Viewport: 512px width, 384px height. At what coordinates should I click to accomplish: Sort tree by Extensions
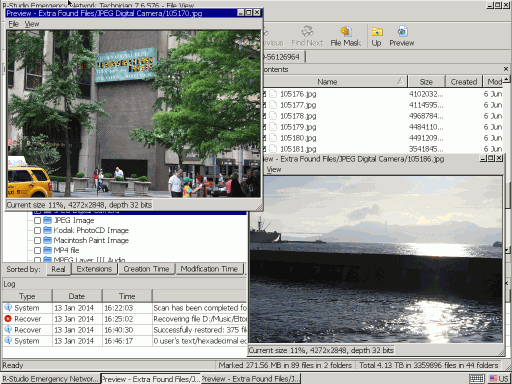pyautogui.click(x=94, y=269)
